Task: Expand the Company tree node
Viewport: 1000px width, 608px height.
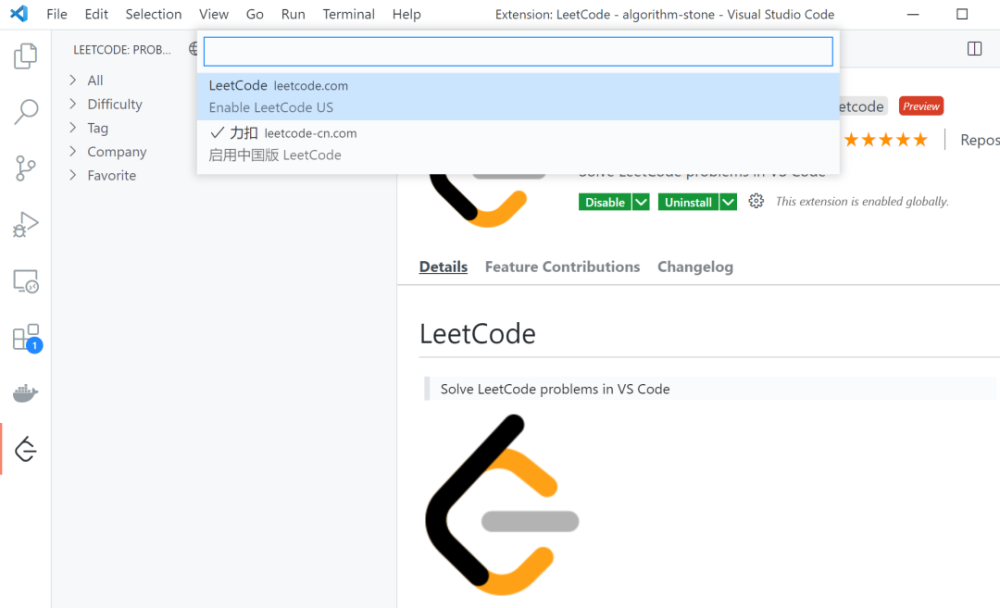Action: (x=117, y=152)
